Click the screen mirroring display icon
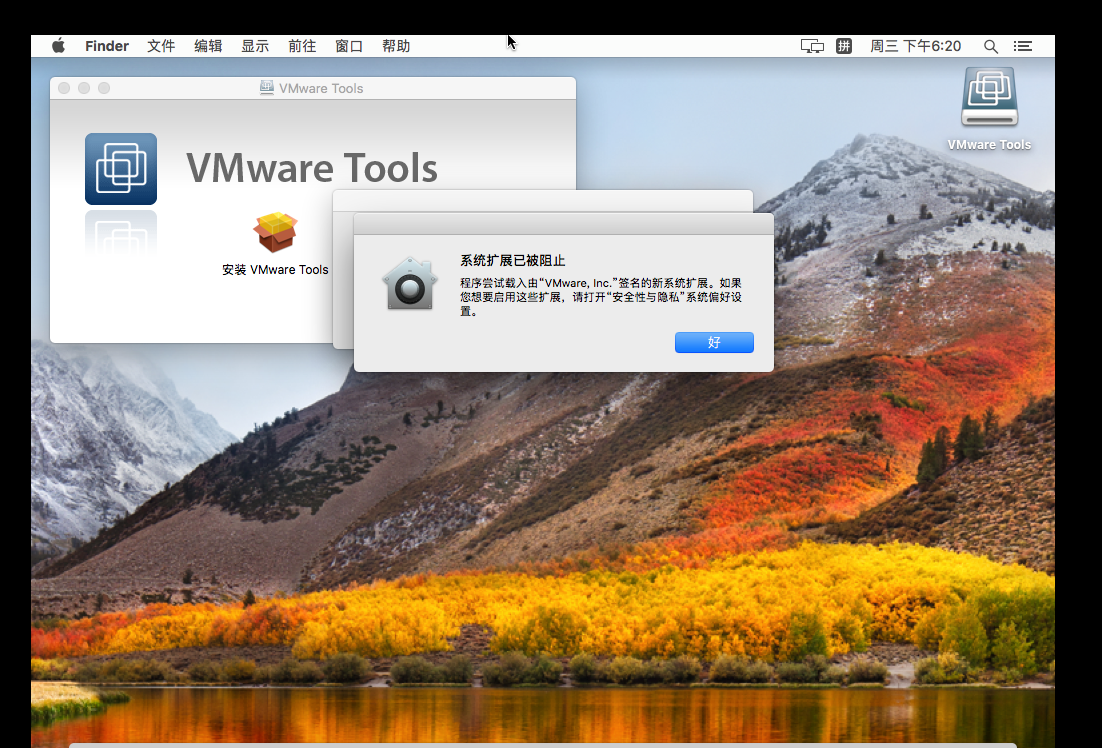This screenshot has height=748, width=1102. (x=812, y=46)
